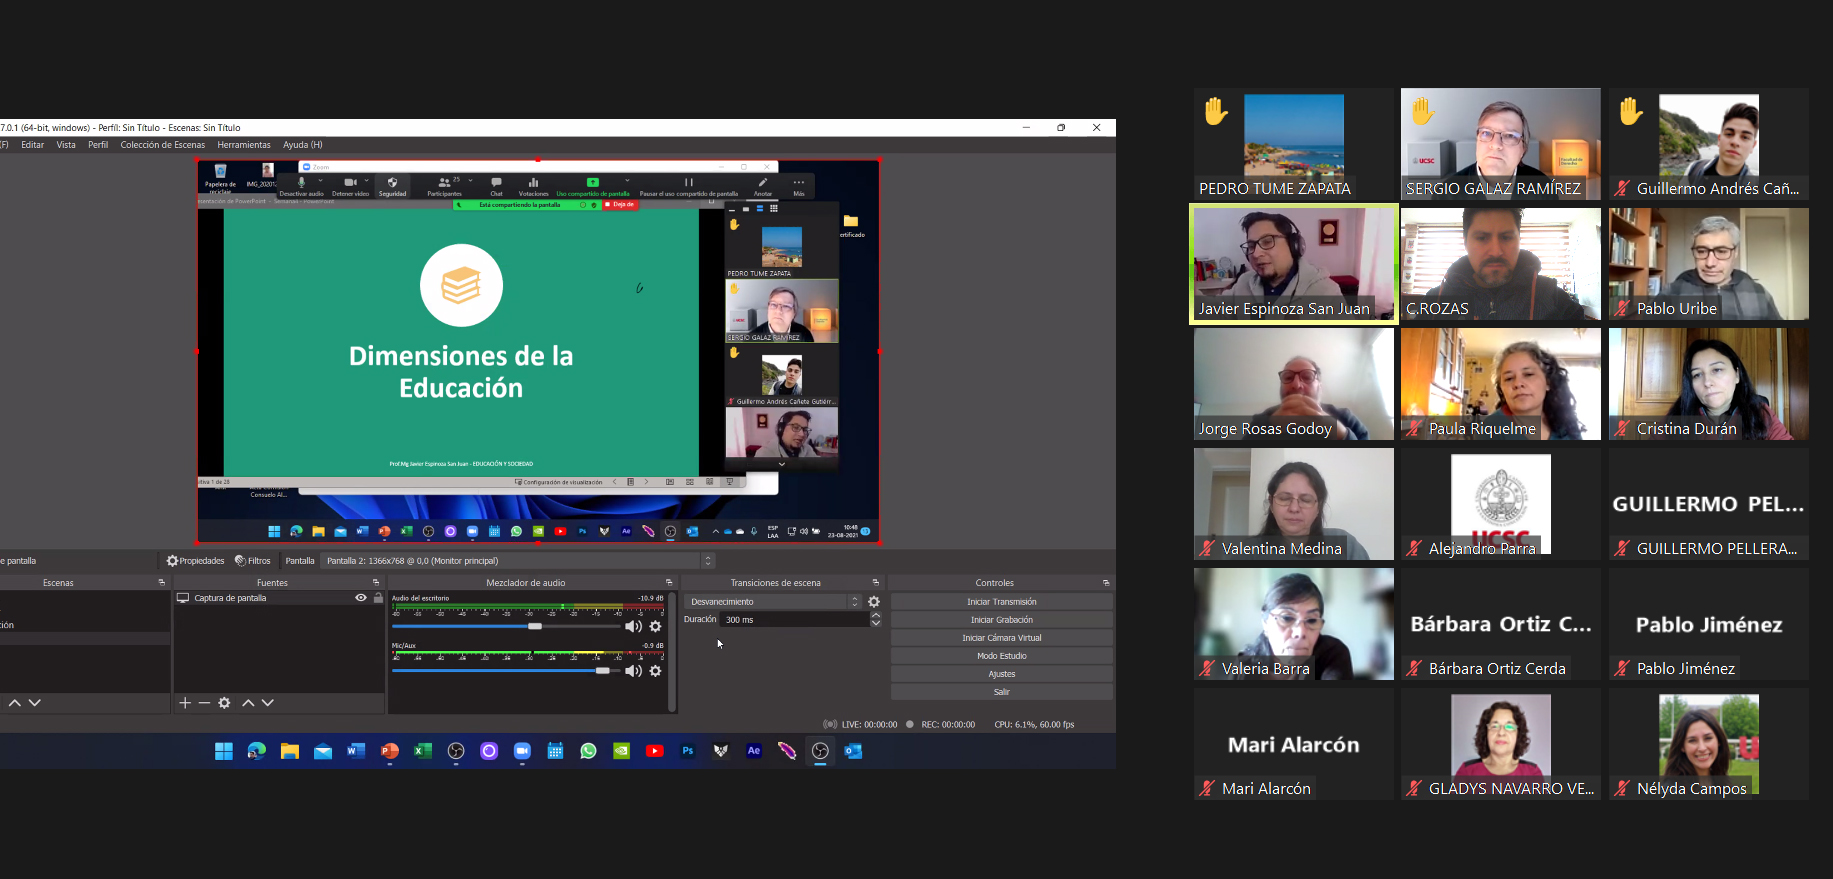Undock the Controles panel

coord(1106,582)
